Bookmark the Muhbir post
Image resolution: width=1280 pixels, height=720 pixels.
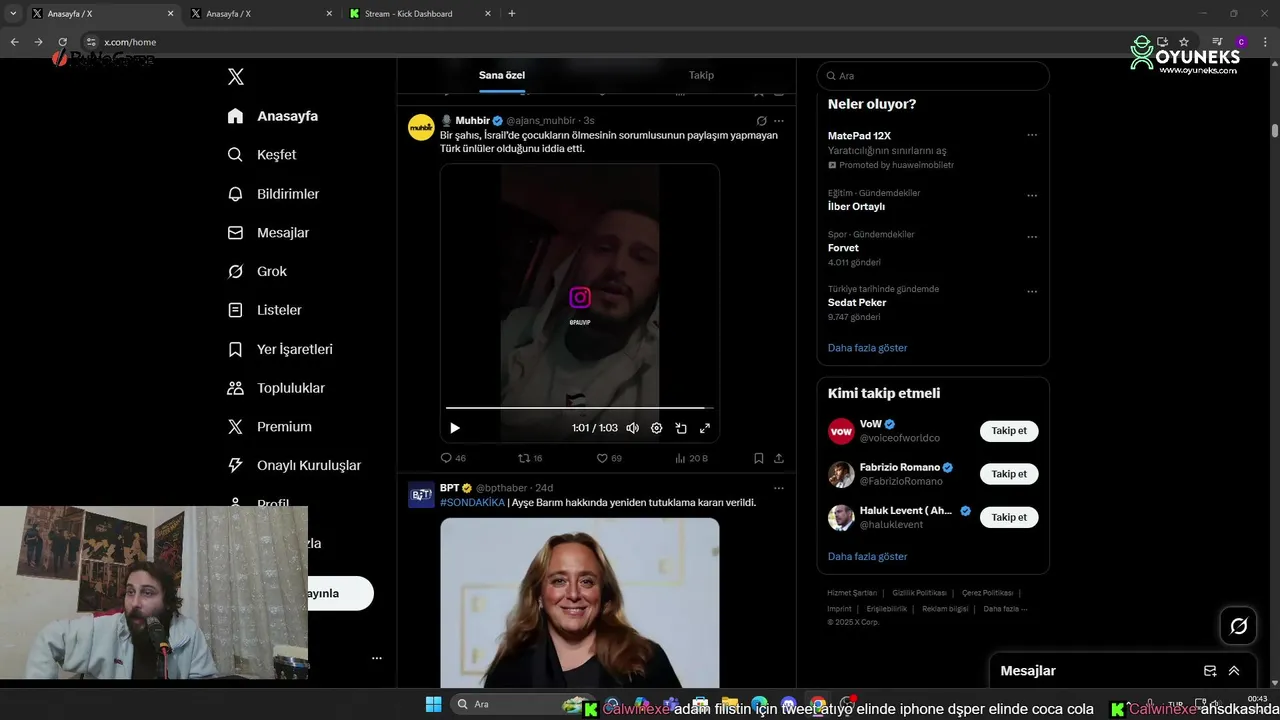pos(759,458)
